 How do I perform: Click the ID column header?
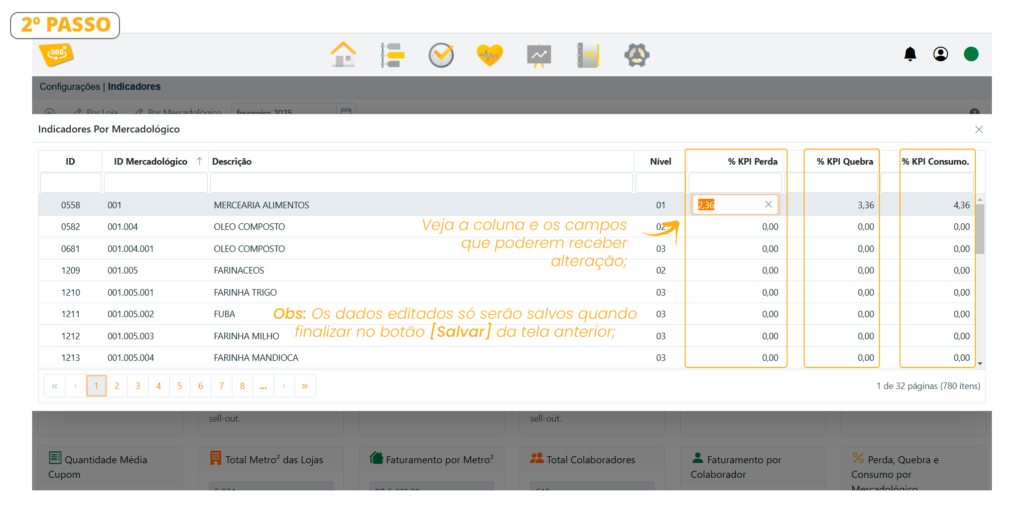[70, 161]
